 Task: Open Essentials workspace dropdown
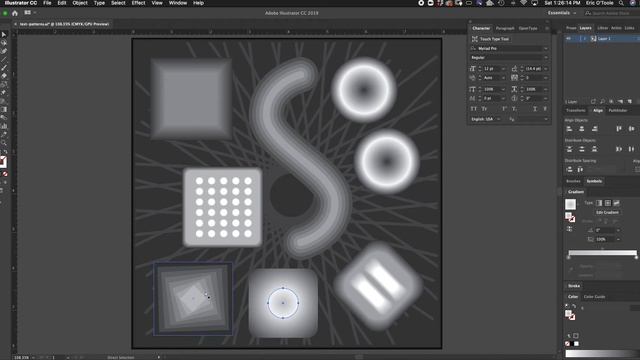point(562,13)
